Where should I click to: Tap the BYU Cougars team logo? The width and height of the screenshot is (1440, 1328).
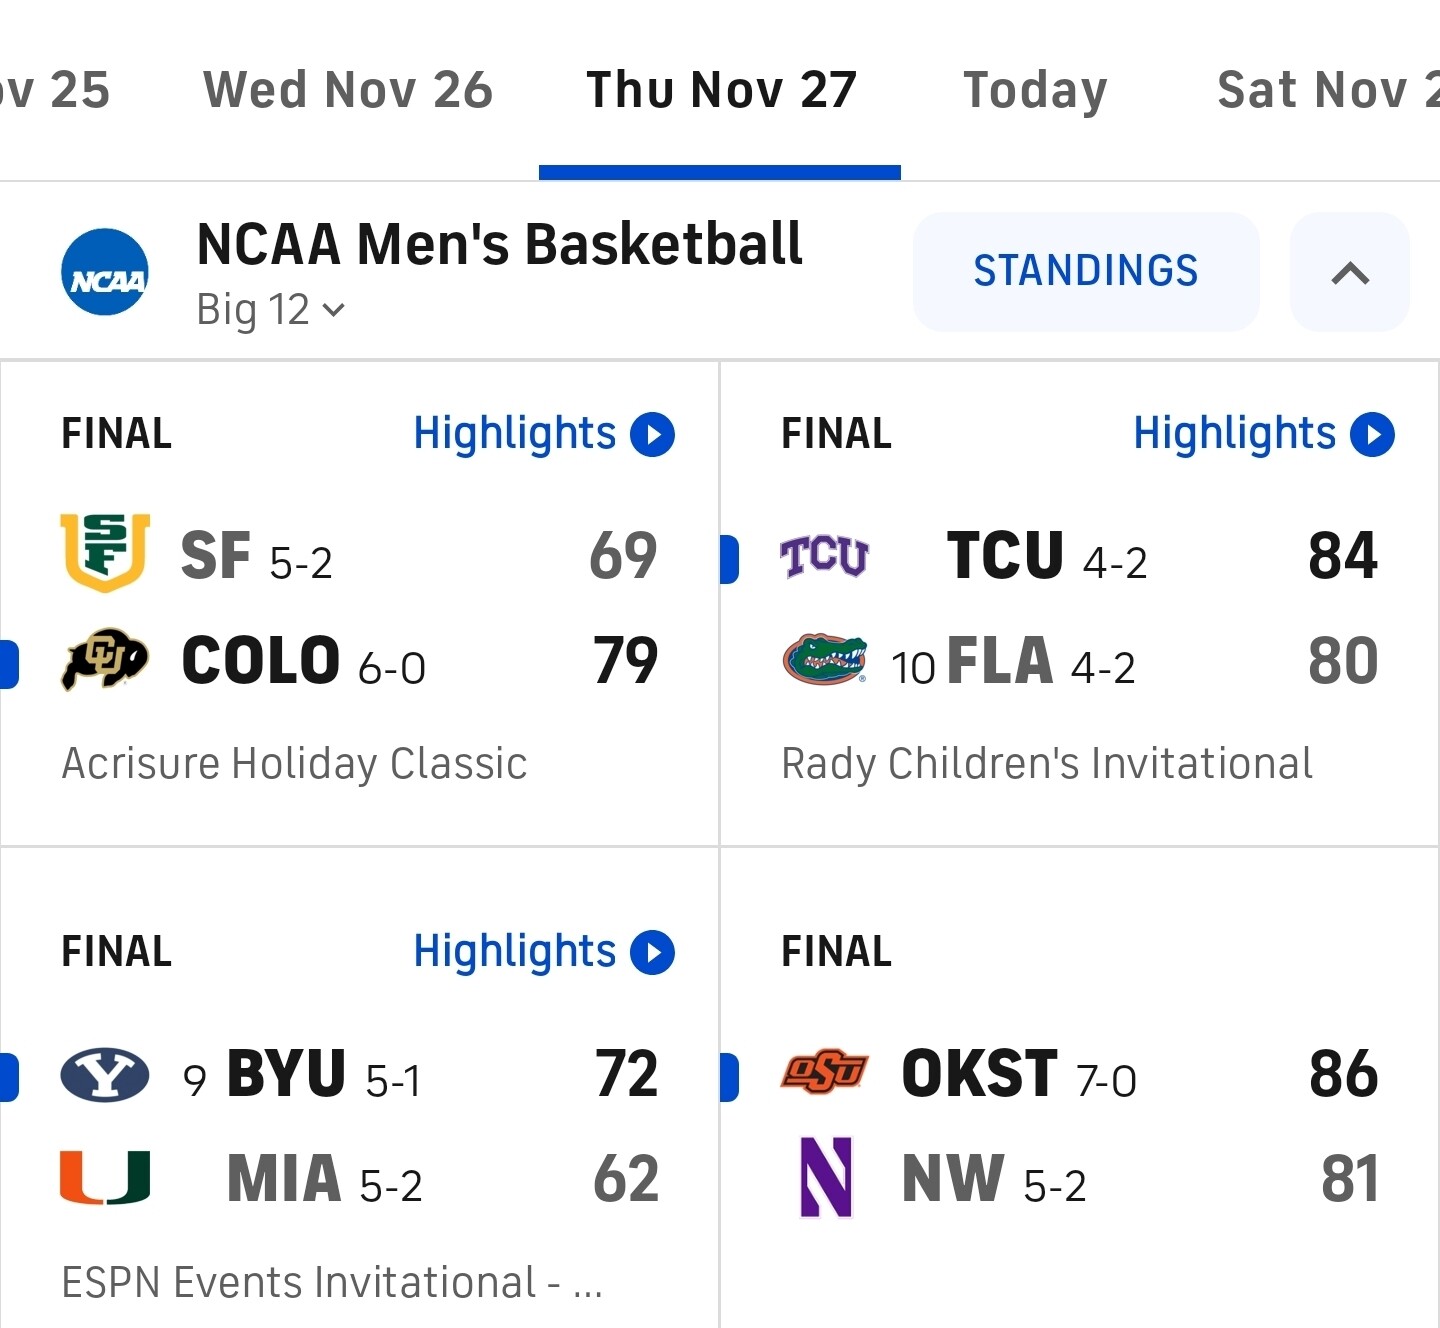coord(105,1076)
